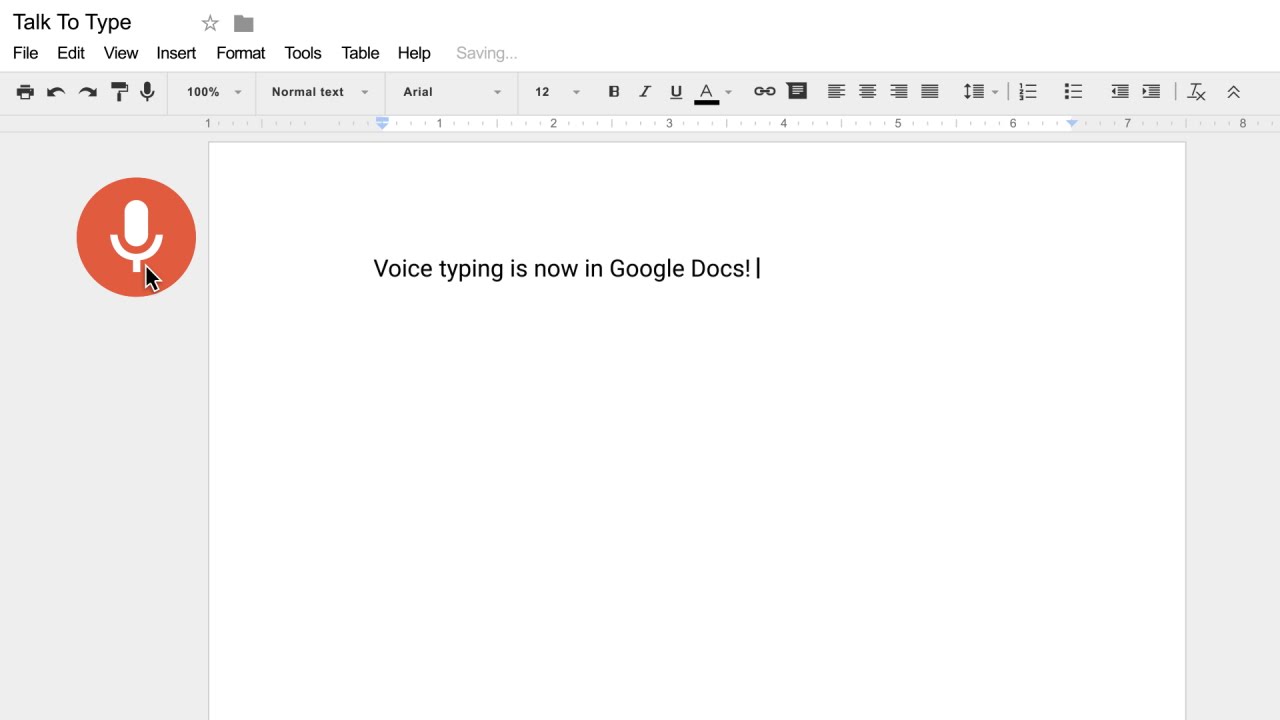Activate voice typing from the toolbar
Viewport: 1280px width, 720px height.
(x=147, y=91)
